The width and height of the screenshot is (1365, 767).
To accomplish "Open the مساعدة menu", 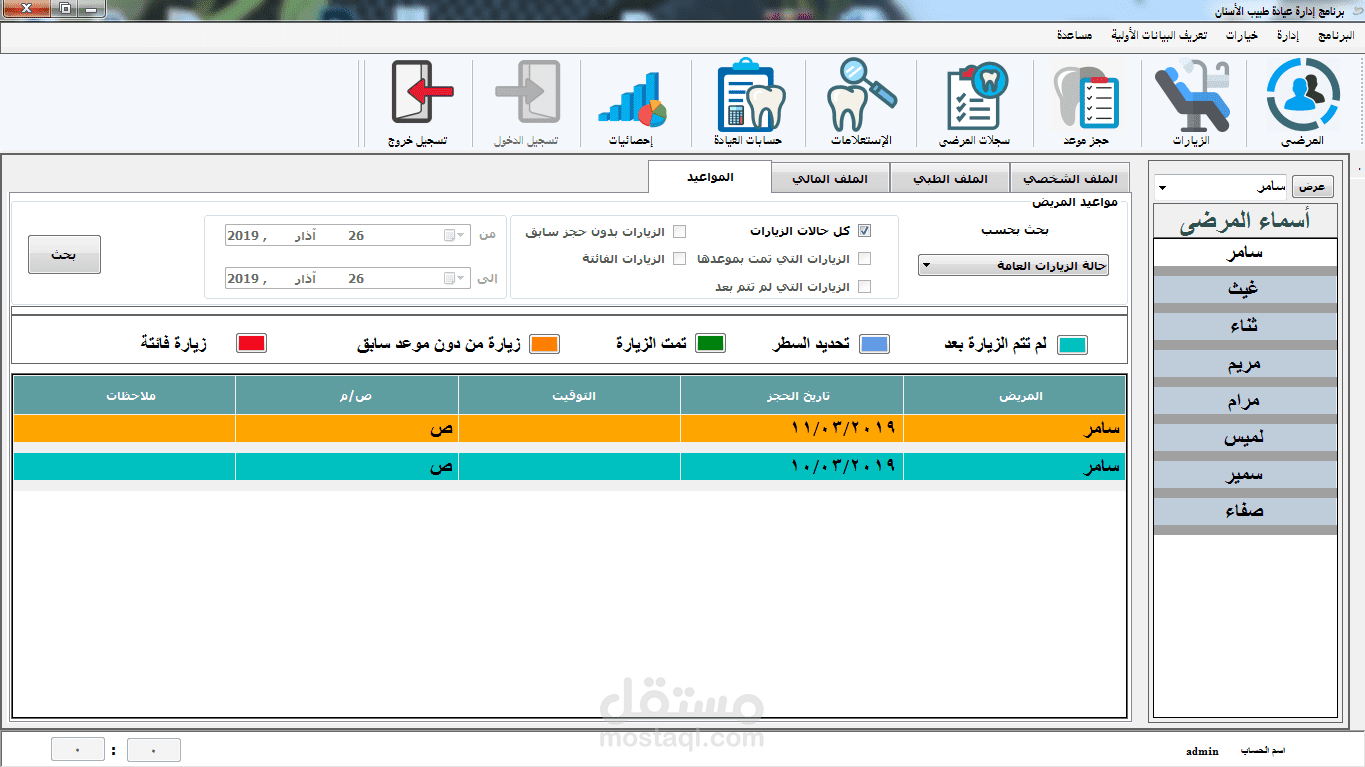I will pyautogui.click(x=1074, y=36).
